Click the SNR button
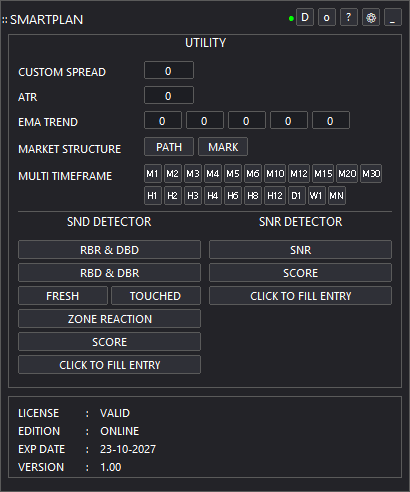The width and height of the screenshot is (410, 492). pyautogui.click(x=300, y=250)
